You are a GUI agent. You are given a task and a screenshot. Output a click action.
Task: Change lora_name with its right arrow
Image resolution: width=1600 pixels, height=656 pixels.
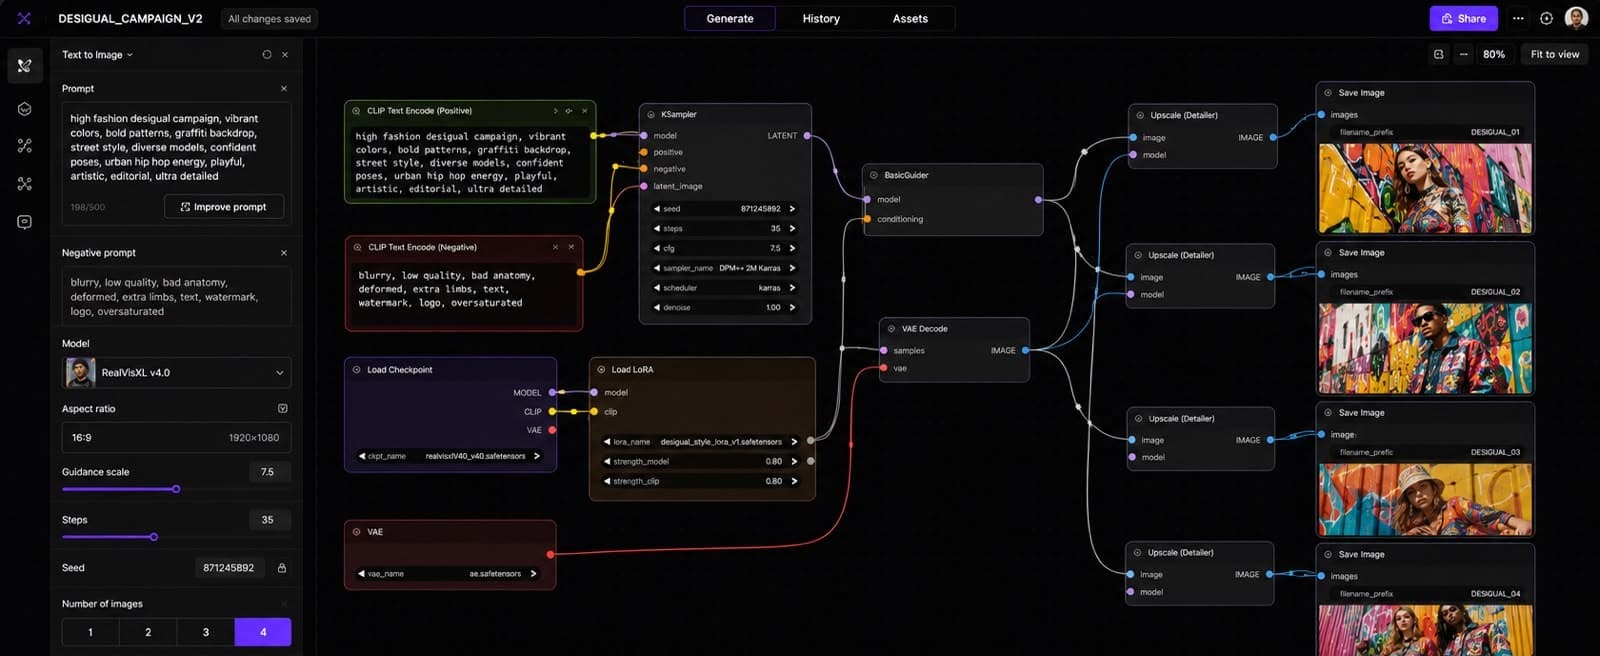(794, 442)
